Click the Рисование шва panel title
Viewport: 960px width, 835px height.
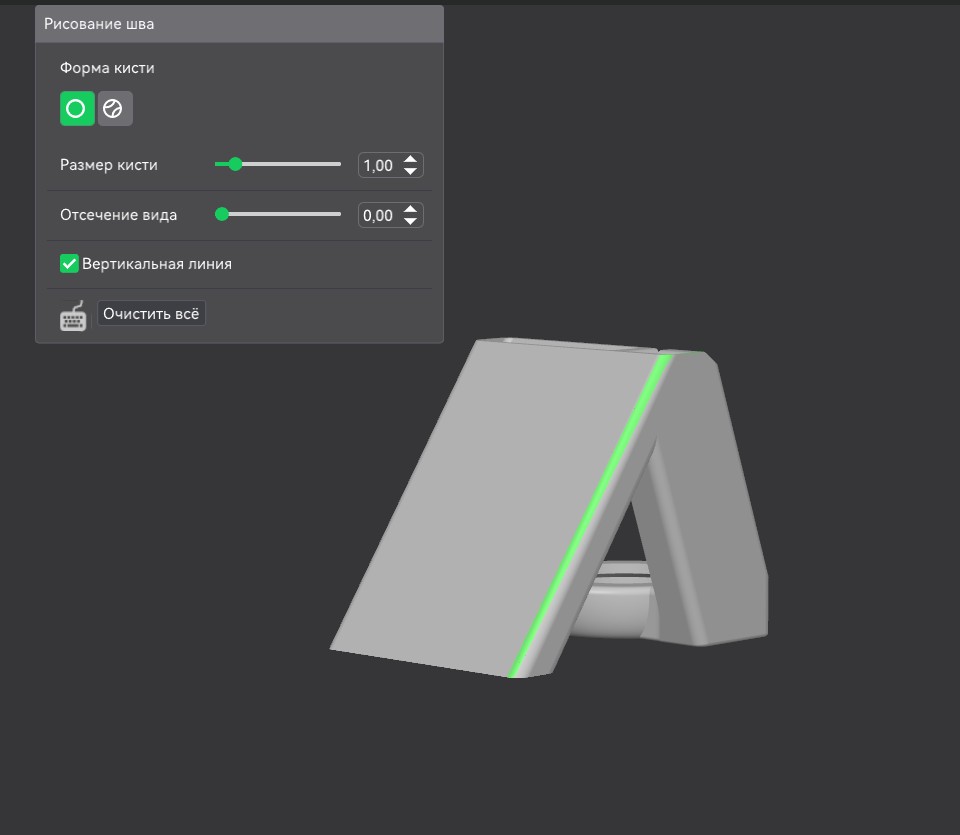pyautogui.click(x=99, y=24)
